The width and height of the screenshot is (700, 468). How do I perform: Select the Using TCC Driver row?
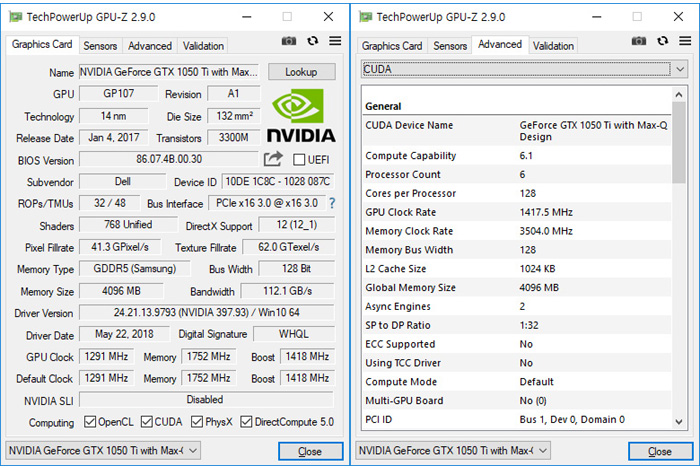click(x=517, y=363)
